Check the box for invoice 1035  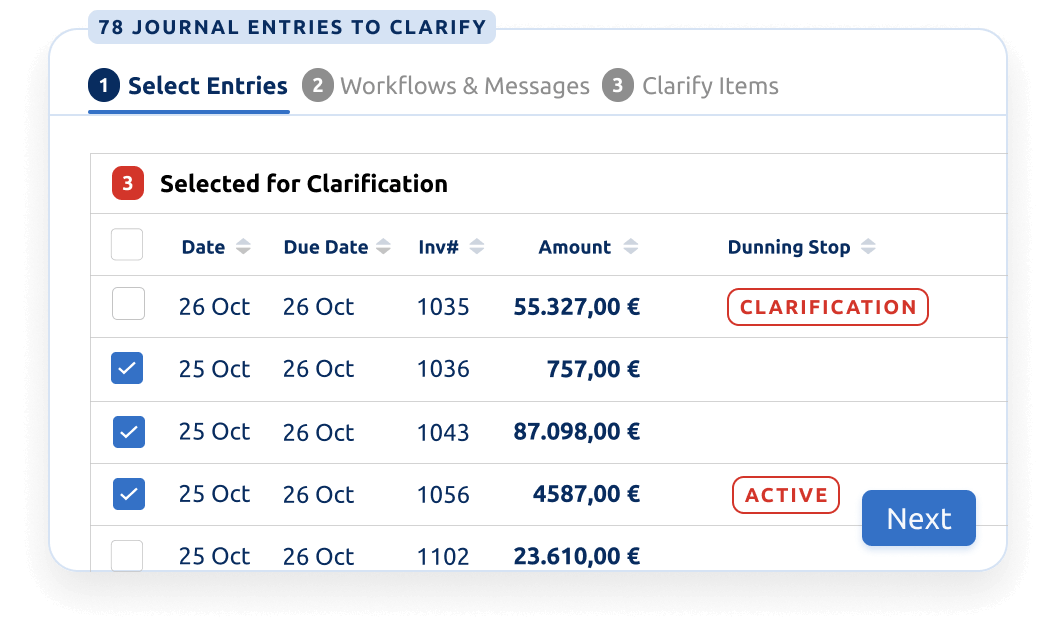coord(128,304)
